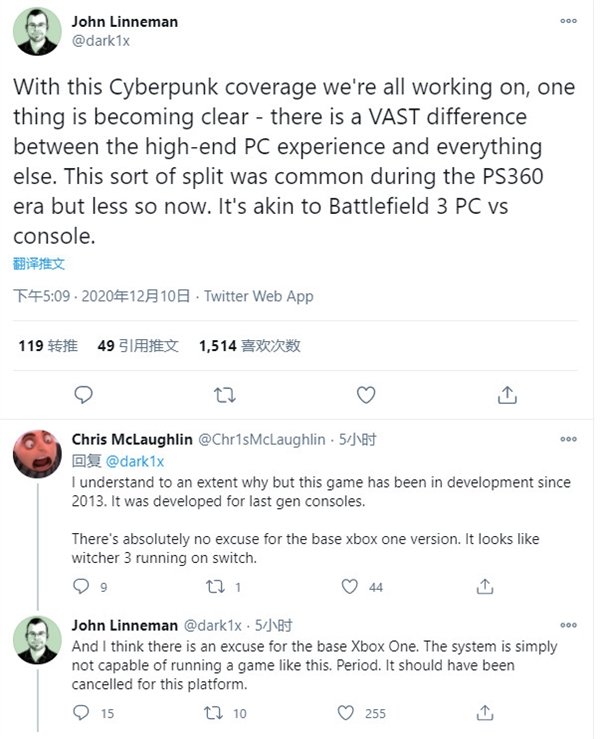The image size is (600, 739).
Task: Open the @dark1x mention in Chris's reply
Action: [x=135, y=461]
